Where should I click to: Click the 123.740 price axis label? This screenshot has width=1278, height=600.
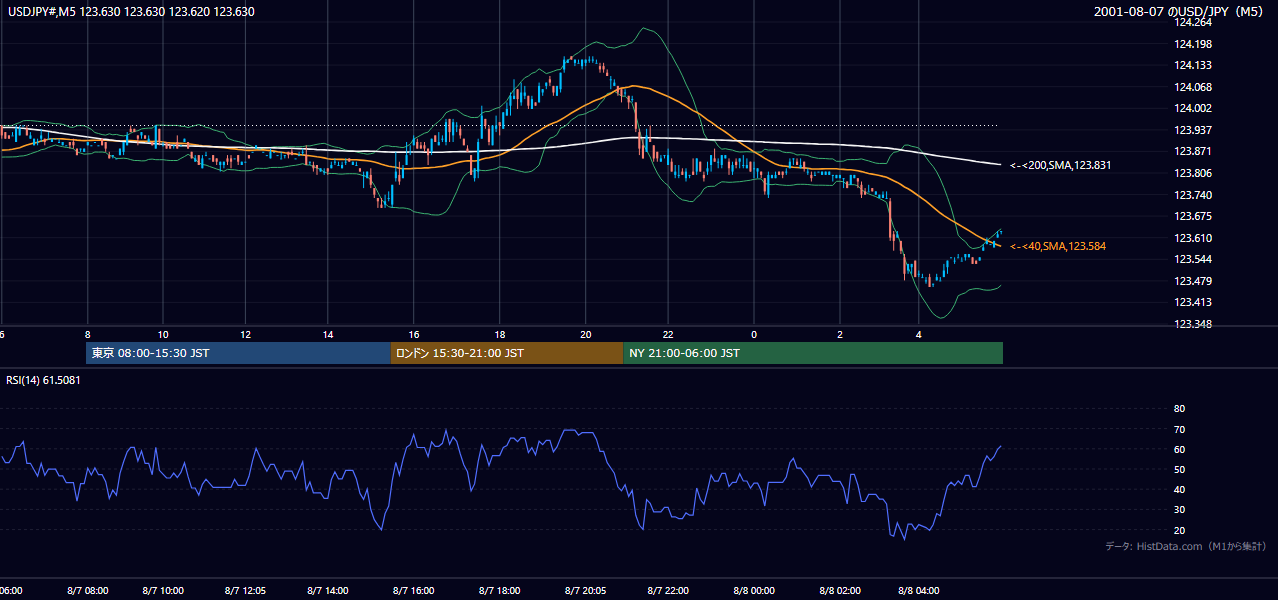pyautogui.click(x=1192, y=195)
